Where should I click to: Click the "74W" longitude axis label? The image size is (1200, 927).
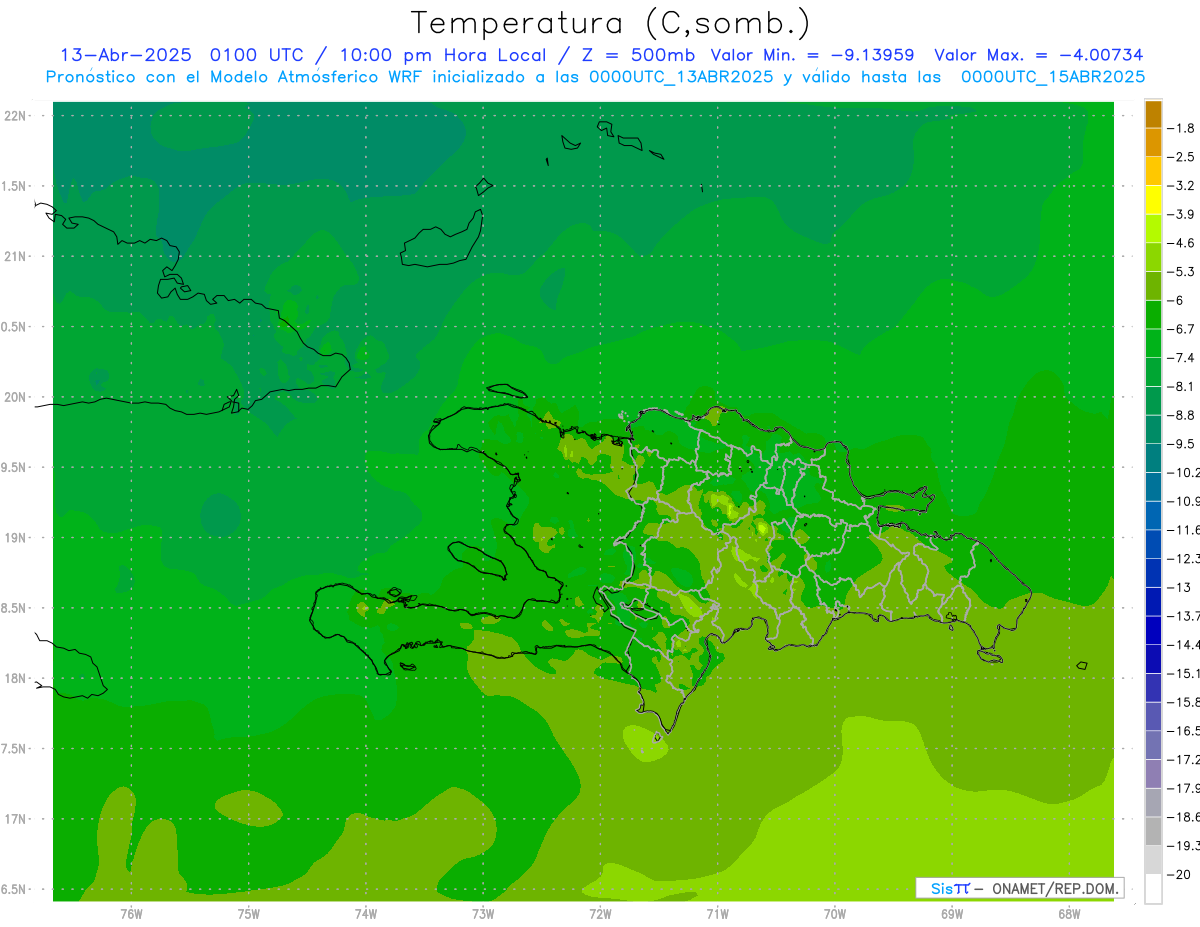[x=365, y=913]
